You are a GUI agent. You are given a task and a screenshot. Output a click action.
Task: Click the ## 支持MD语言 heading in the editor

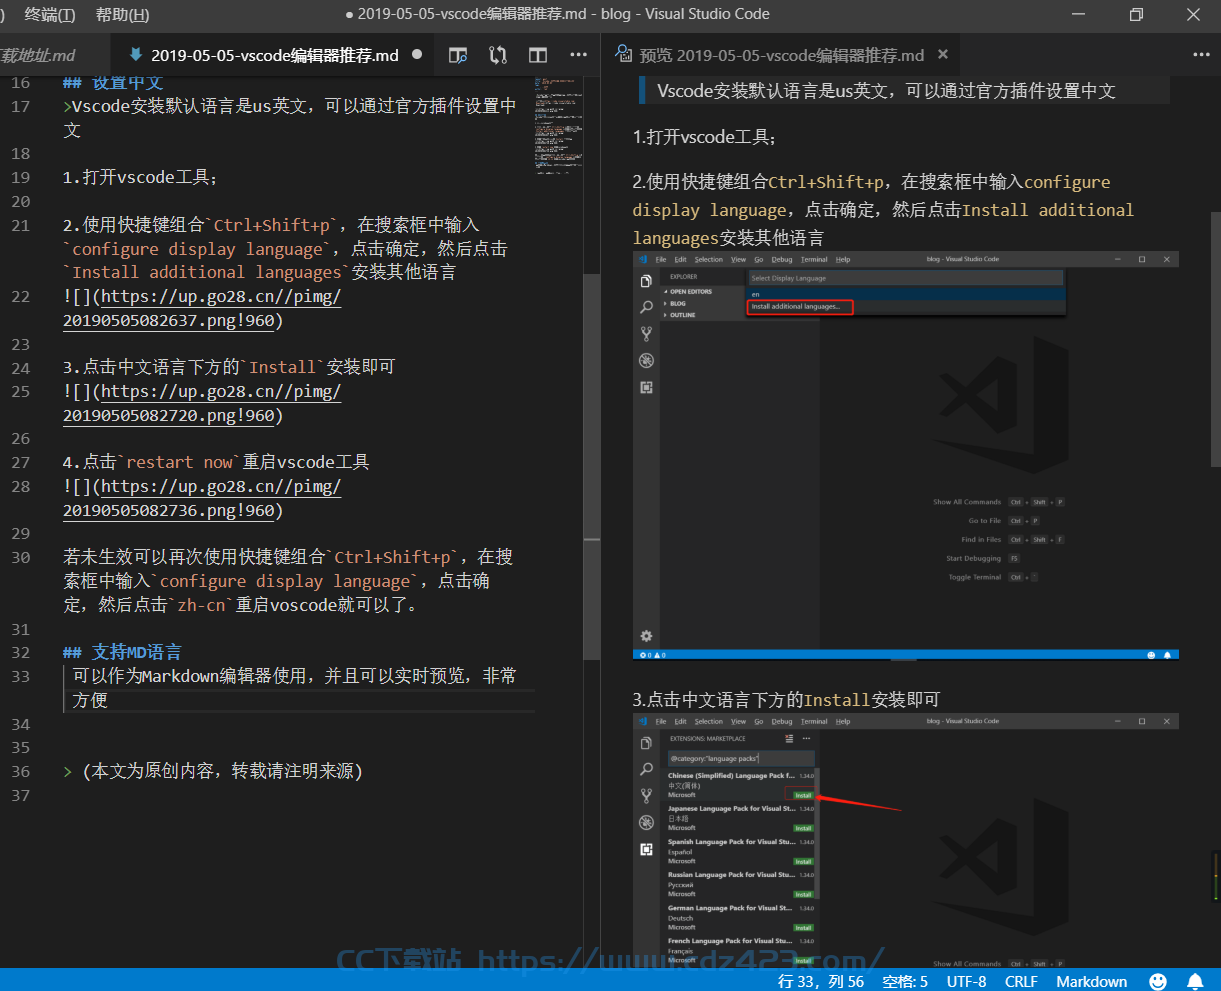(x=122, y=652)
